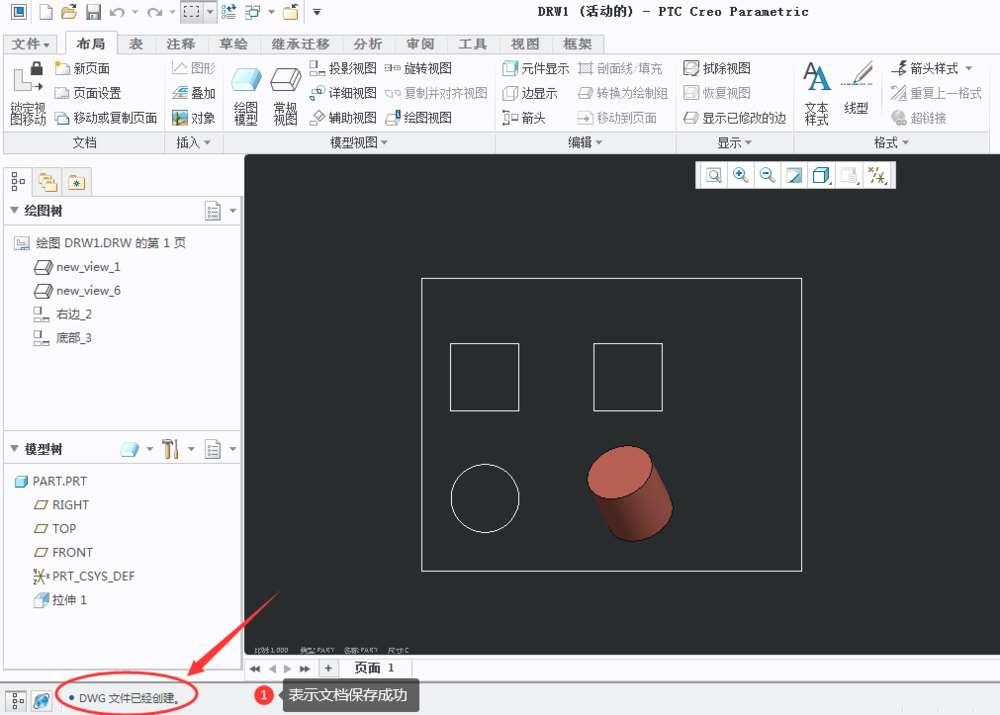
Task: Select PRT_CSYS_DEF in the model tree
Action: pos(84,576)
